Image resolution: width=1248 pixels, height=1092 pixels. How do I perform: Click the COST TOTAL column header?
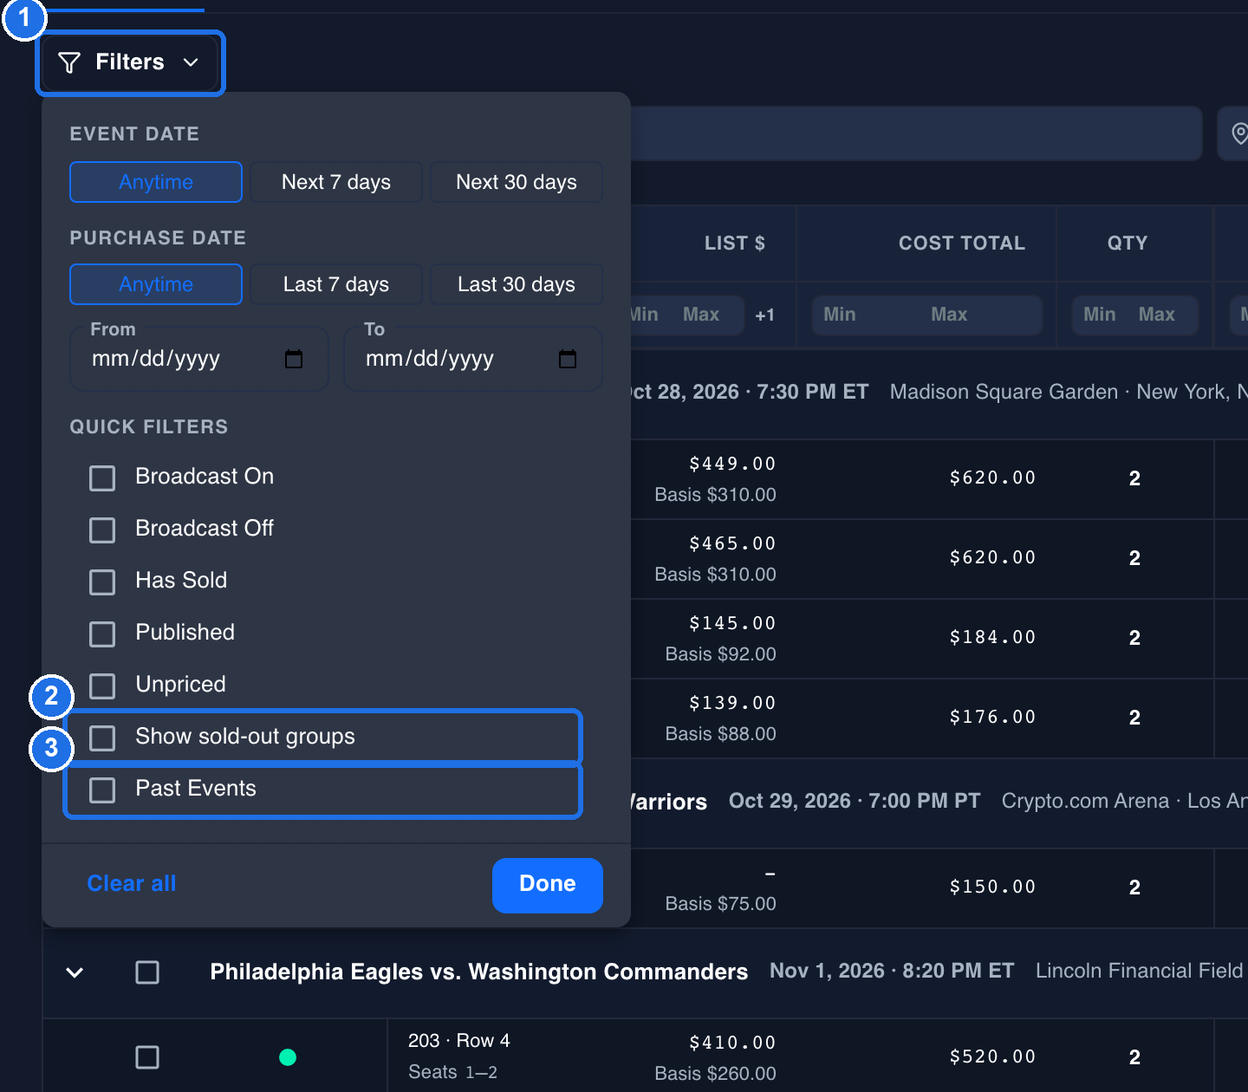tap(961, 243)
